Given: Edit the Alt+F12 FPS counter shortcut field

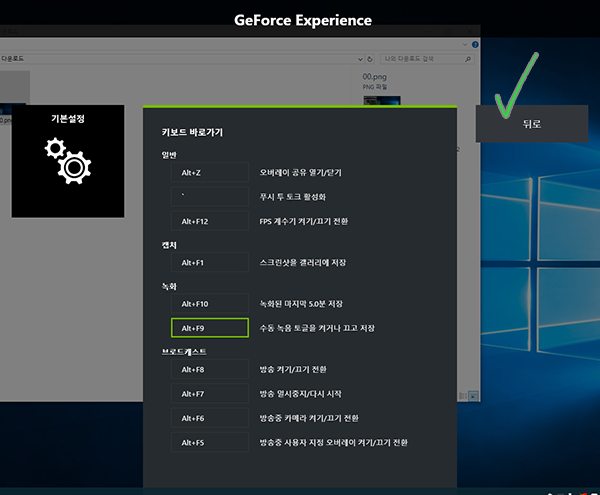Looking at the screenshot, I should (210, 221).
